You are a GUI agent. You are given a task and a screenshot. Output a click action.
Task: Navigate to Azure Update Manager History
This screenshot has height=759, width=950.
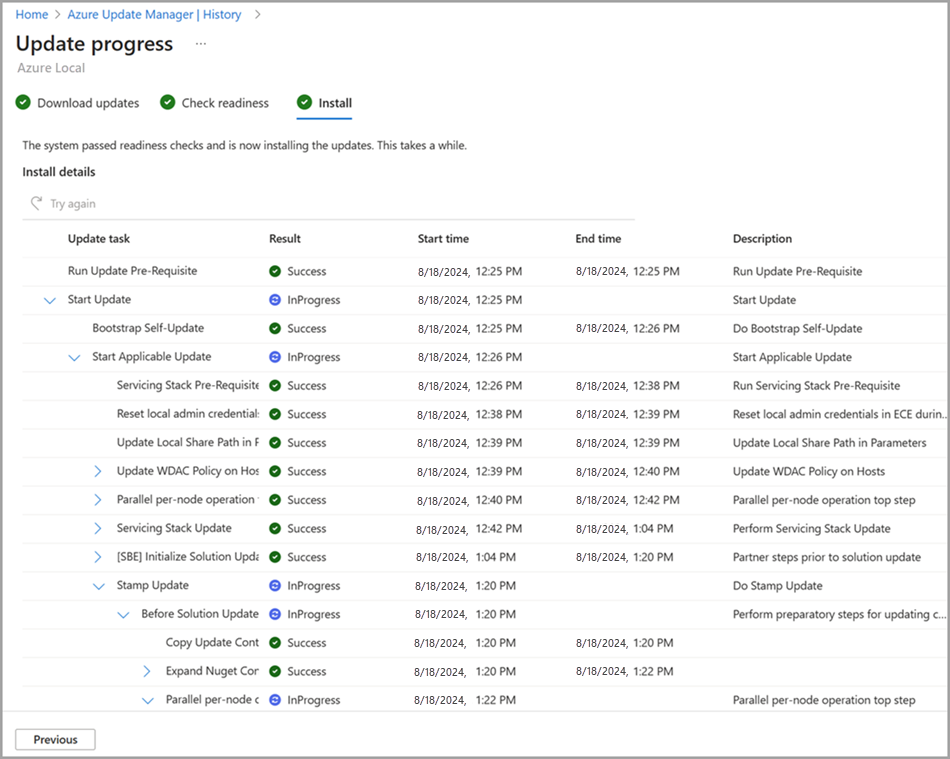click(x=155, y=14)
